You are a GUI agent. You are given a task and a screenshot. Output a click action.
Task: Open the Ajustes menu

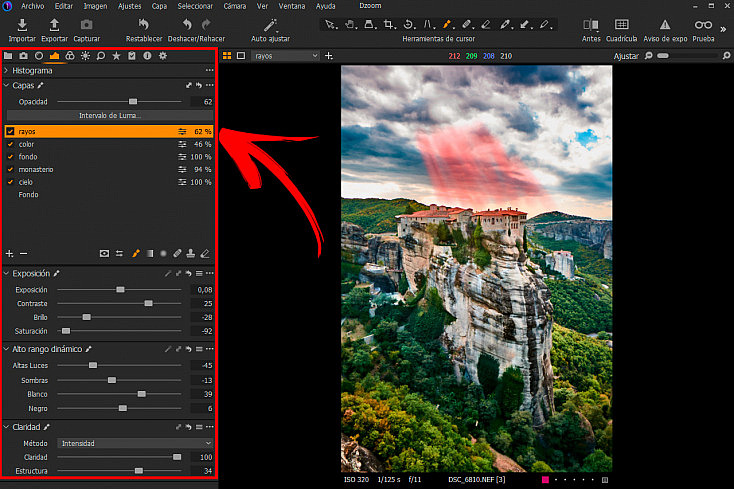(x=129, y=6)
